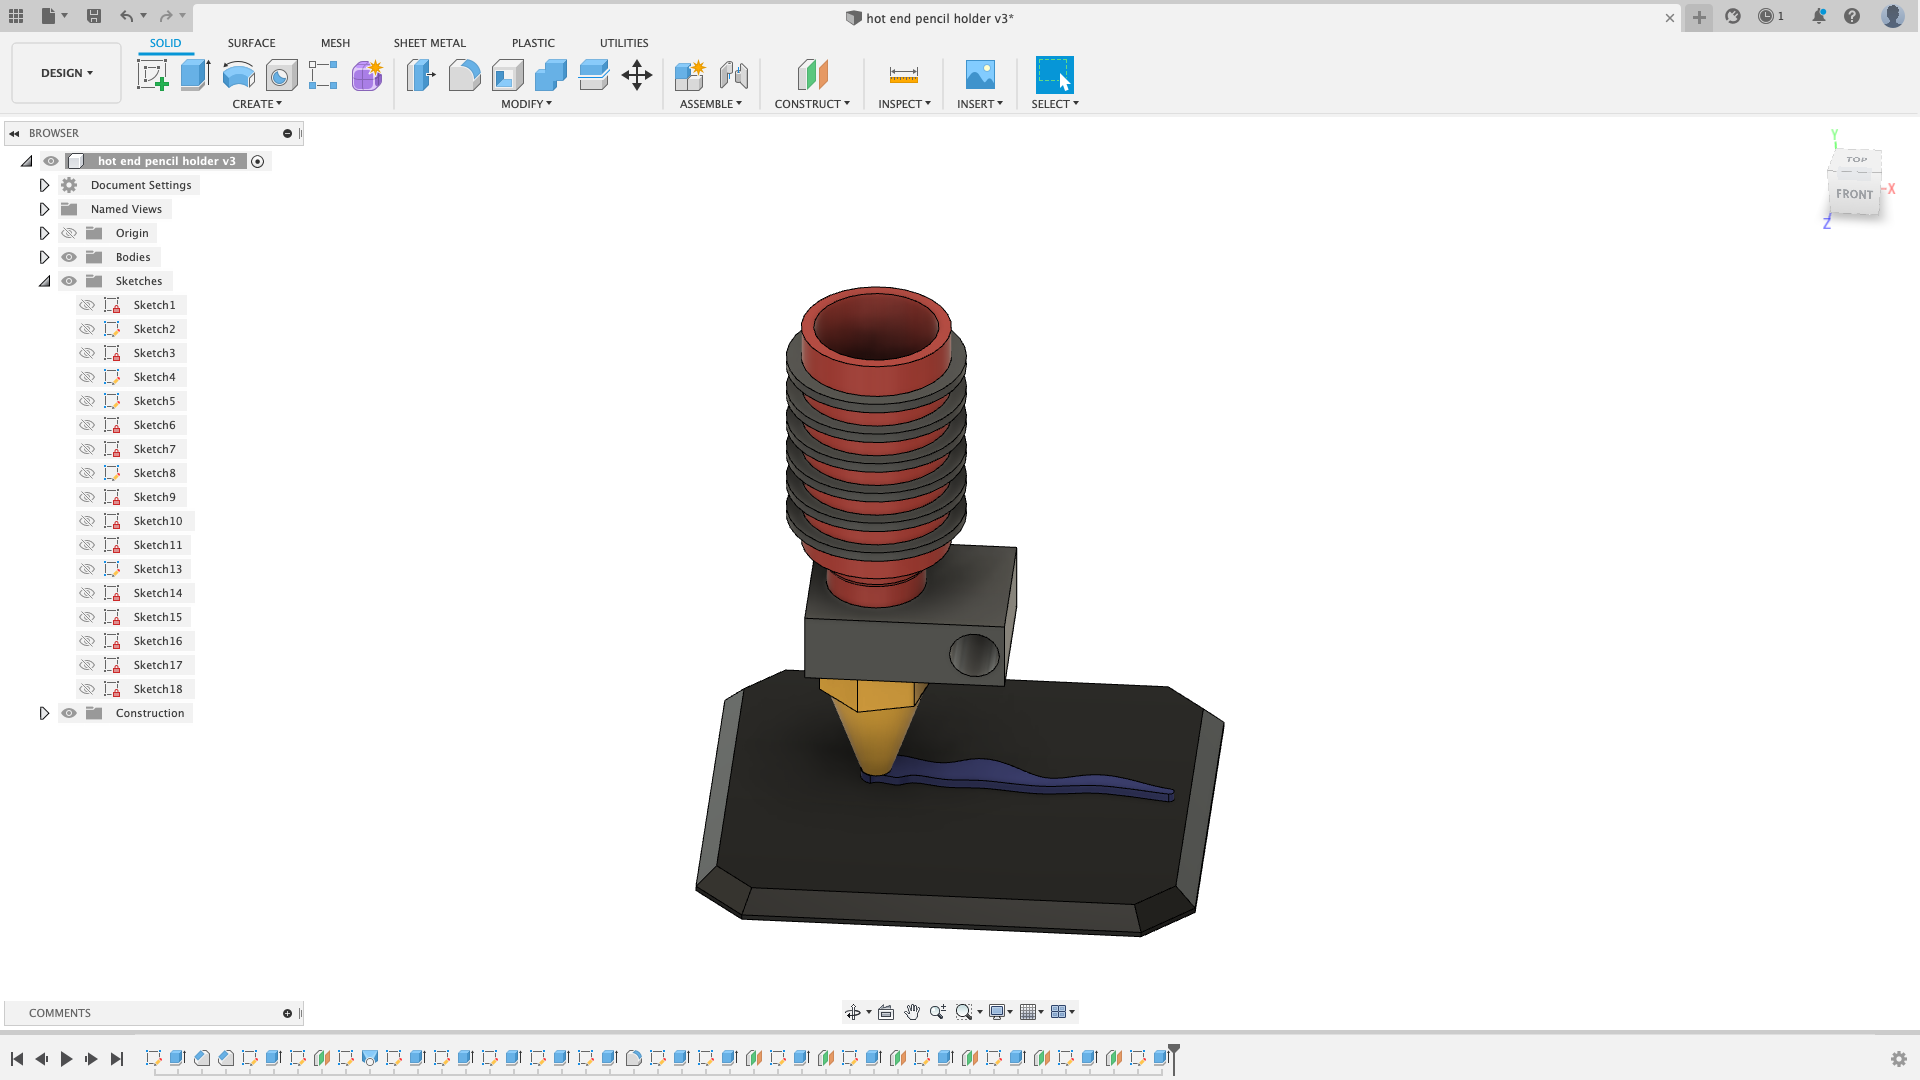Click the Create Form tool icon
Viewport: 1920px width, 1080px height.
click(x=367, y=75)
